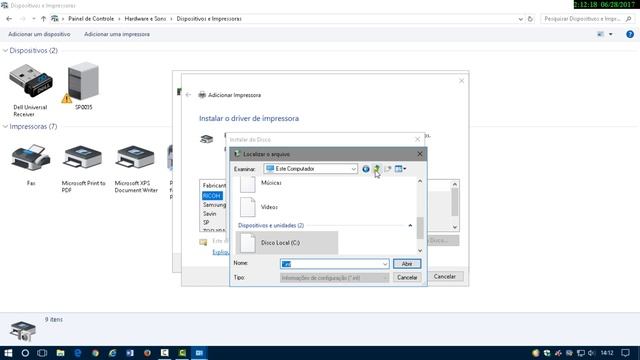Collapse the Dispositivos e unidades group in the file dialog
640x360 pixels.
tap(410, 225)
